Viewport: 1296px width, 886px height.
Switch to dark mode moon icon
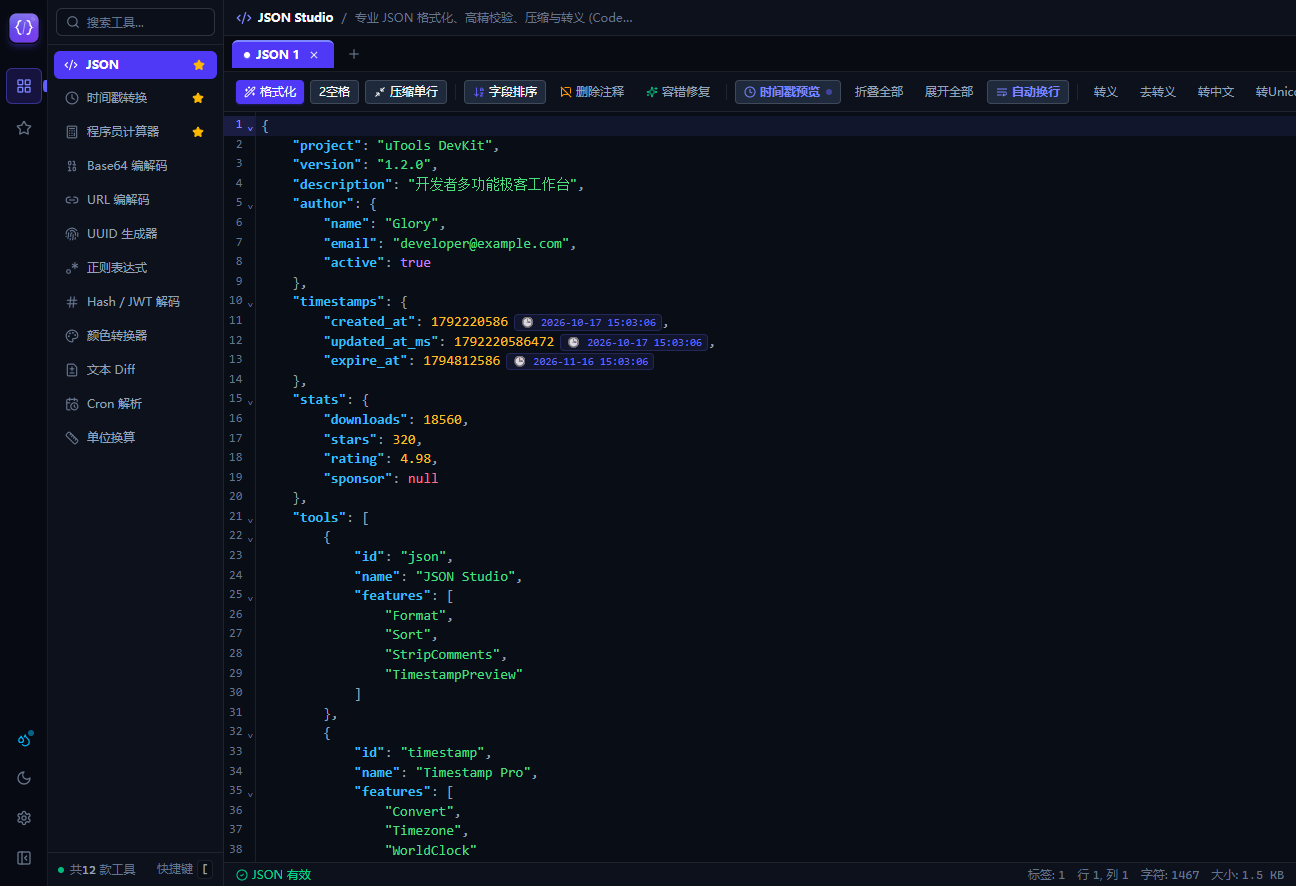(x=24, y=778)
